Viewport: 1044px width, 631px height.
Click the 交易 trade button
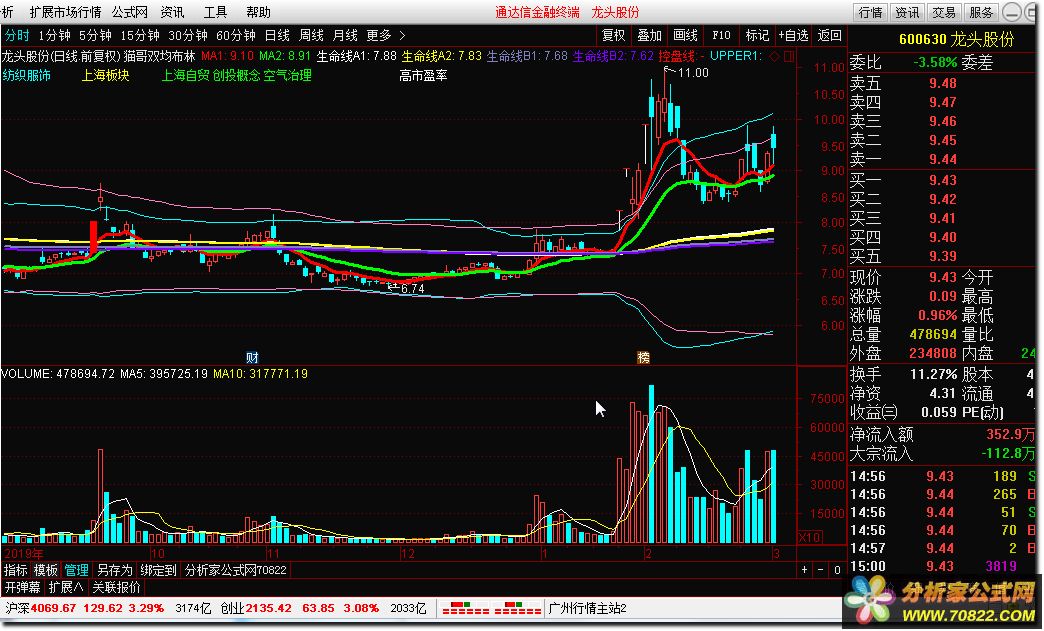943,12
